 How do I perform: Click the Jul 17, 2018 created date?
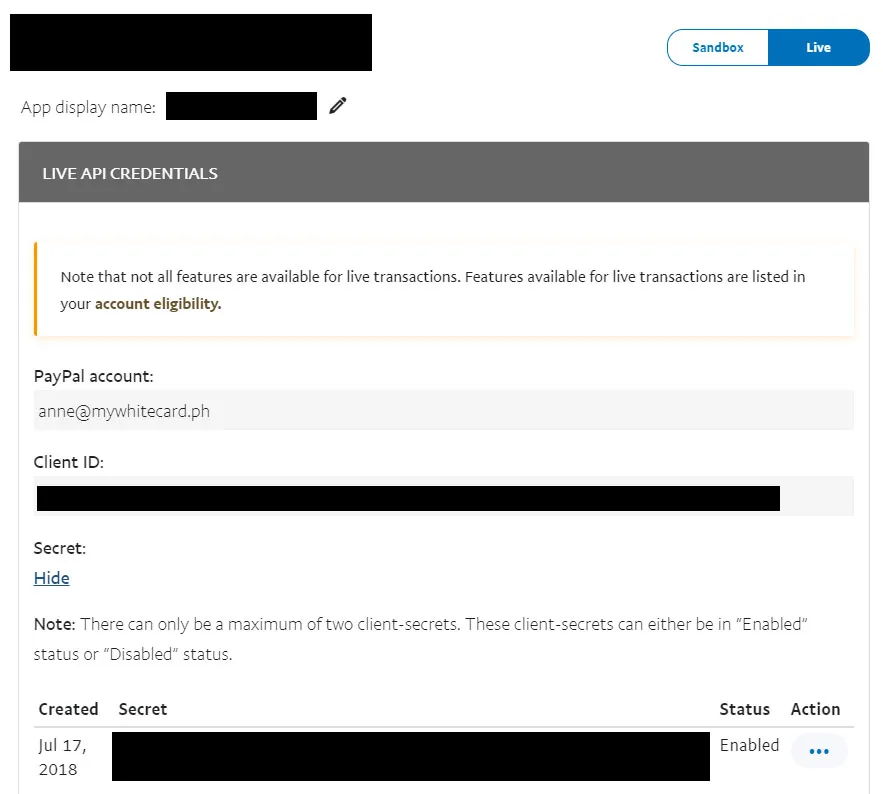pos(62,757)
